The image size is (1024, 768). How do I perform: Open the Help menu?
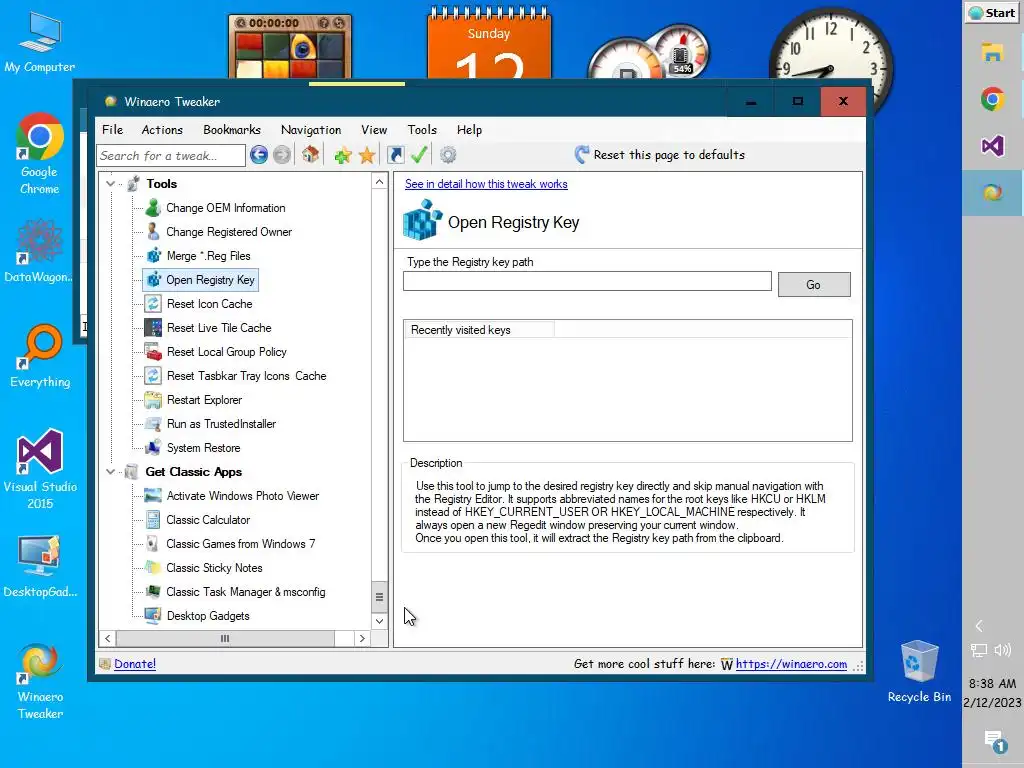[x=469, y=129]
